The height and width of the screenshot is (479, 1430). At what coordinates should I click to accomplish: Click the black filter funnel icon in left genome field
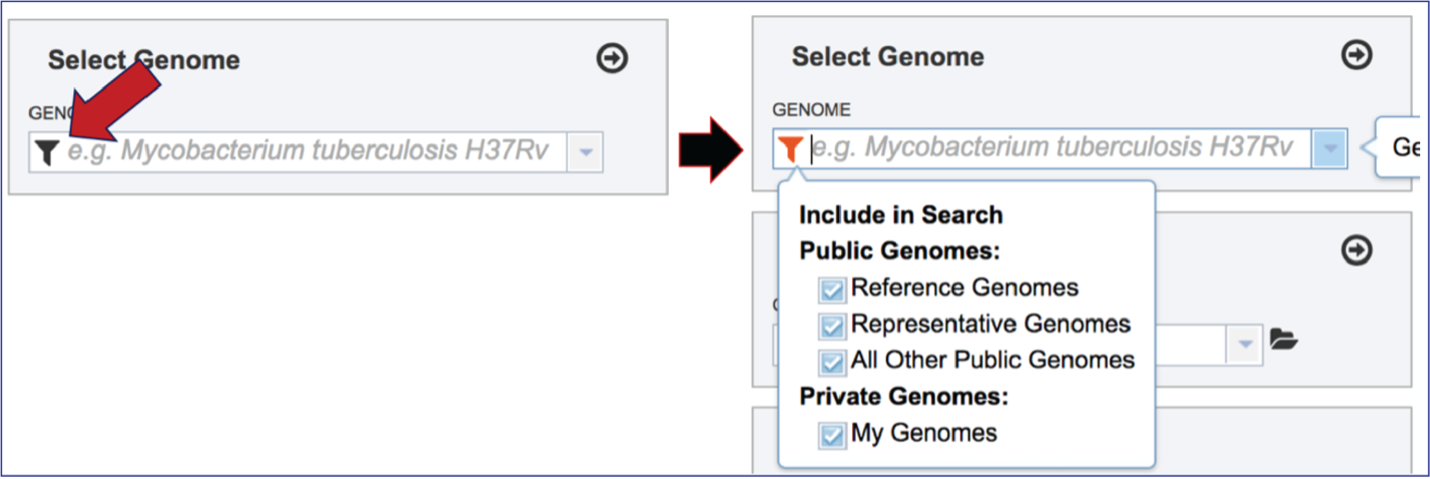47,153
